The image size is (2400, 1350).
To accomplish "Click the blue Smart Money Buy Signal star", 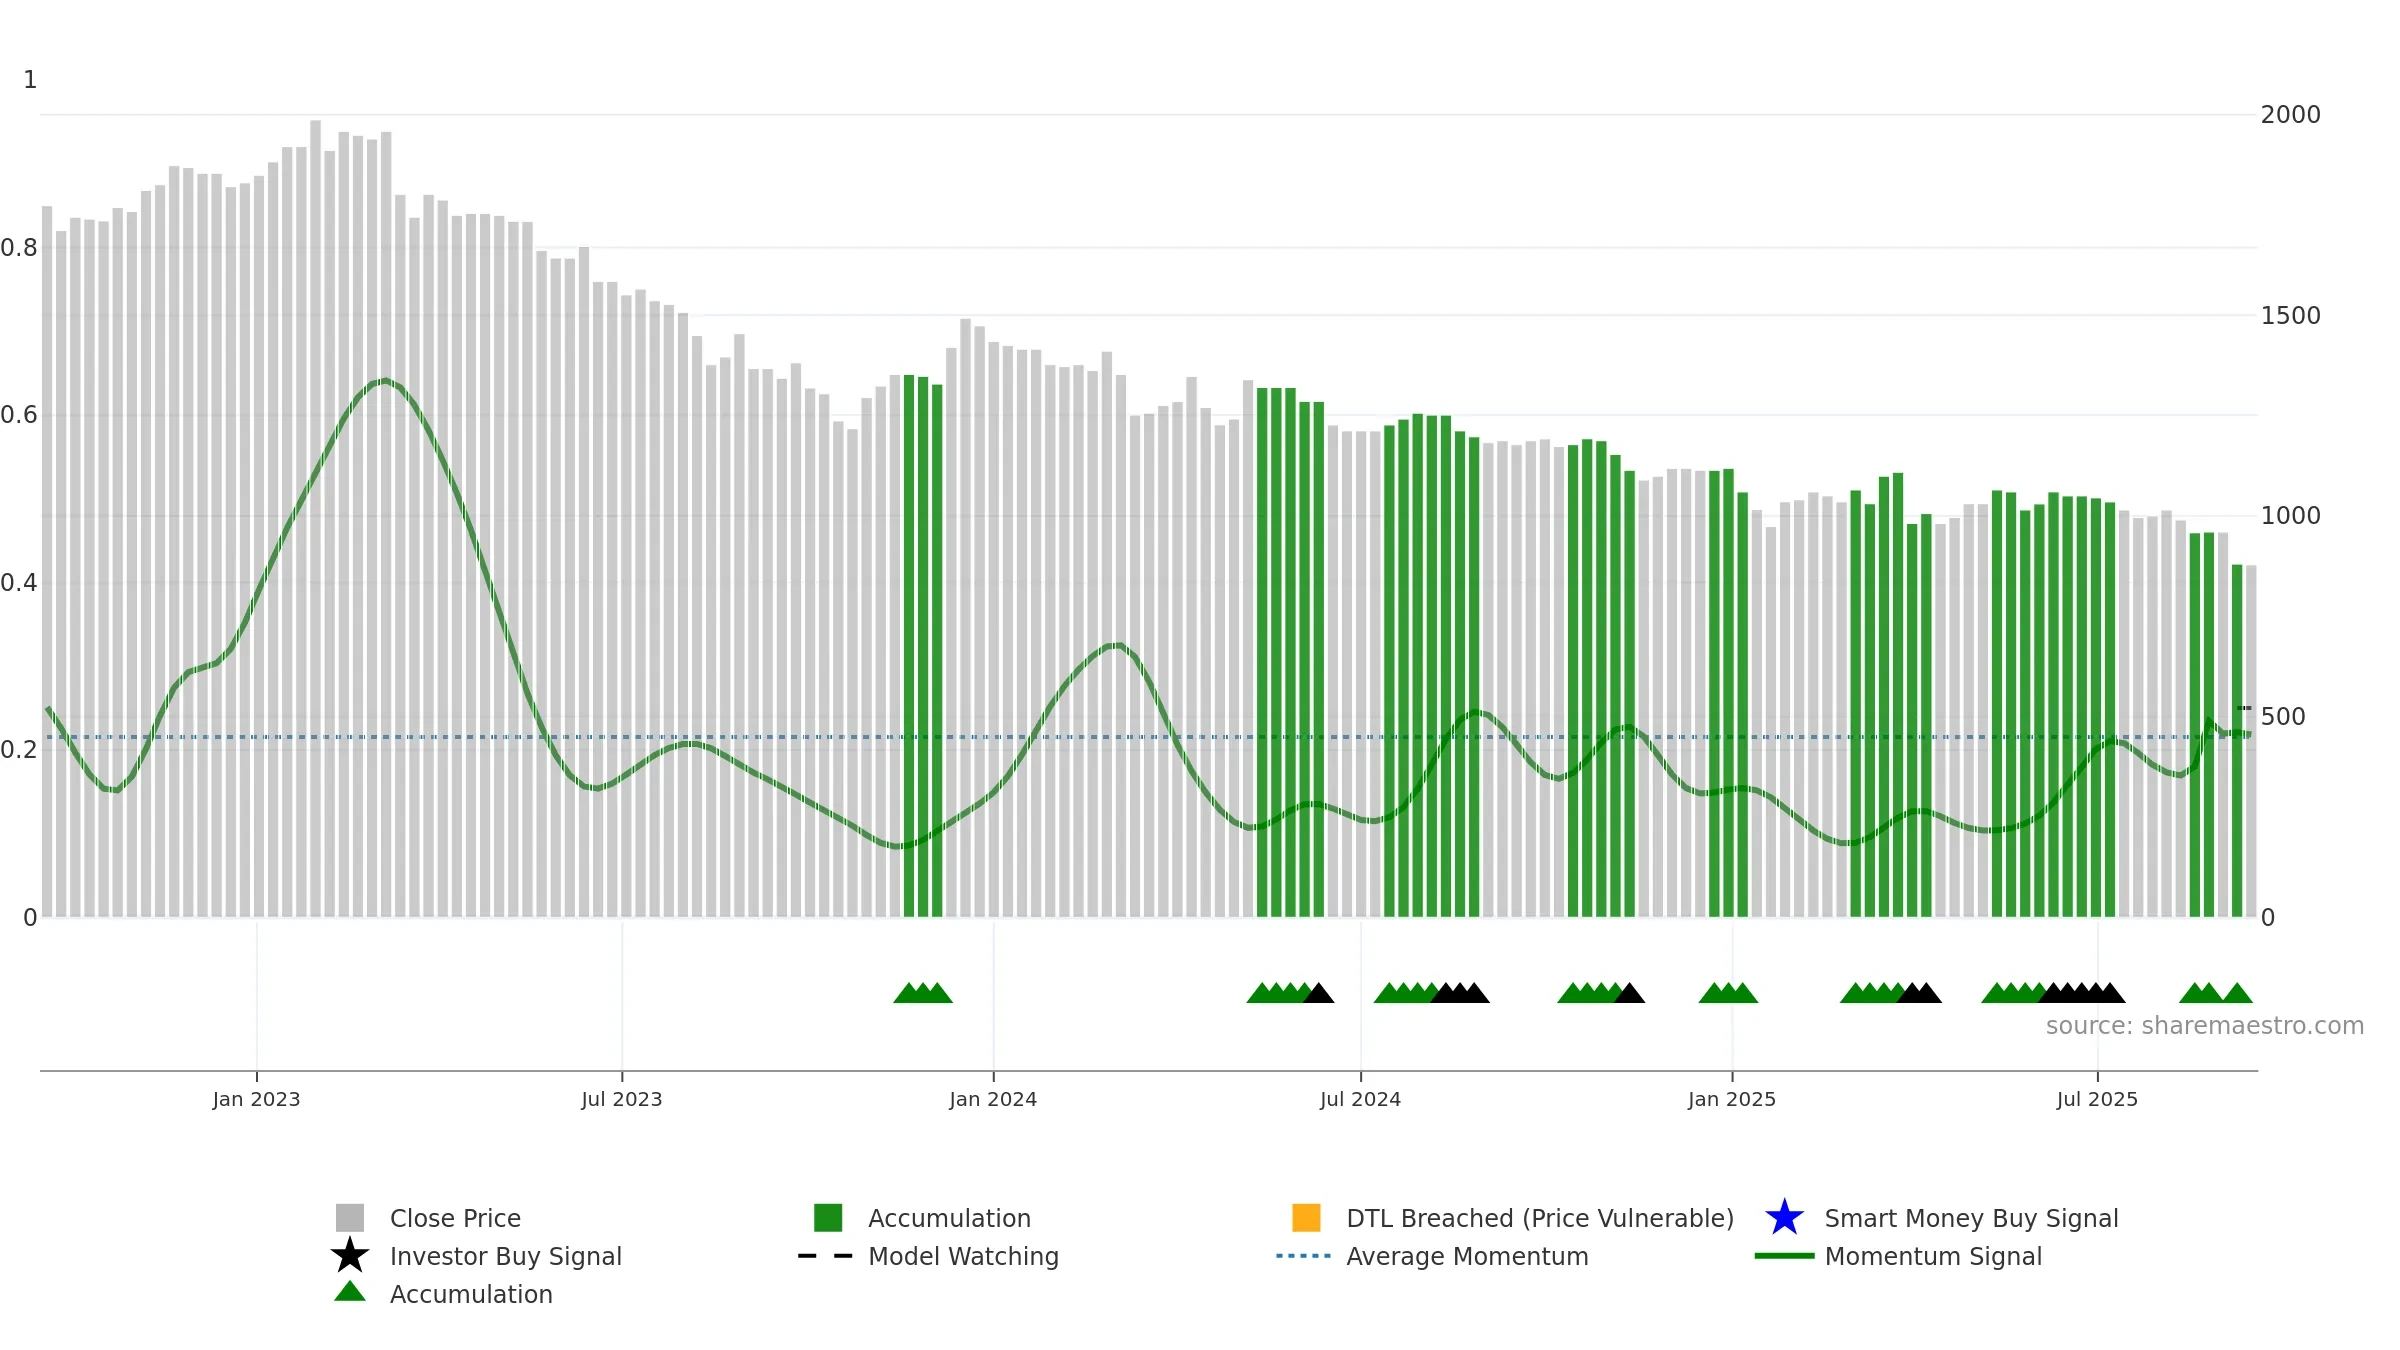I will click(1784, 1217).
